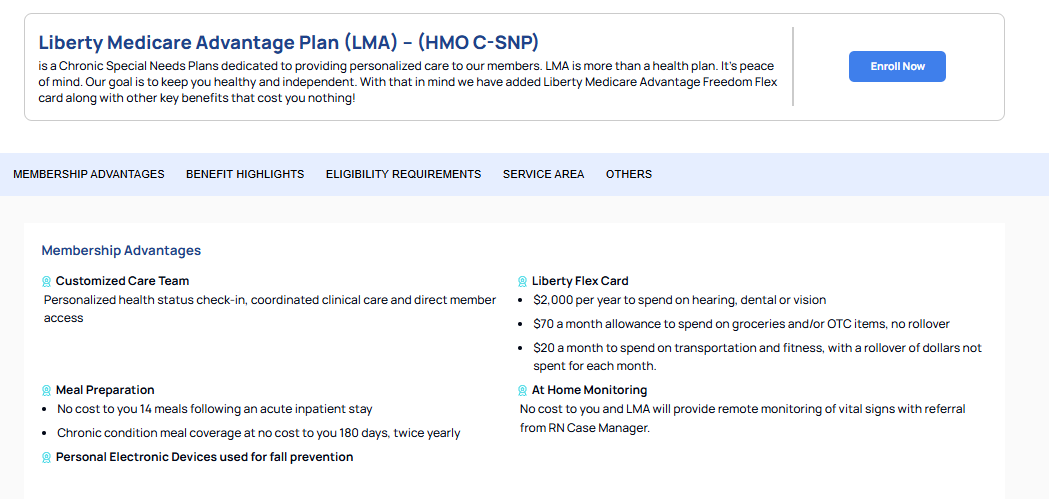
Task: Switch to the Benefit Highlights tab
Action: click(245, 174)
